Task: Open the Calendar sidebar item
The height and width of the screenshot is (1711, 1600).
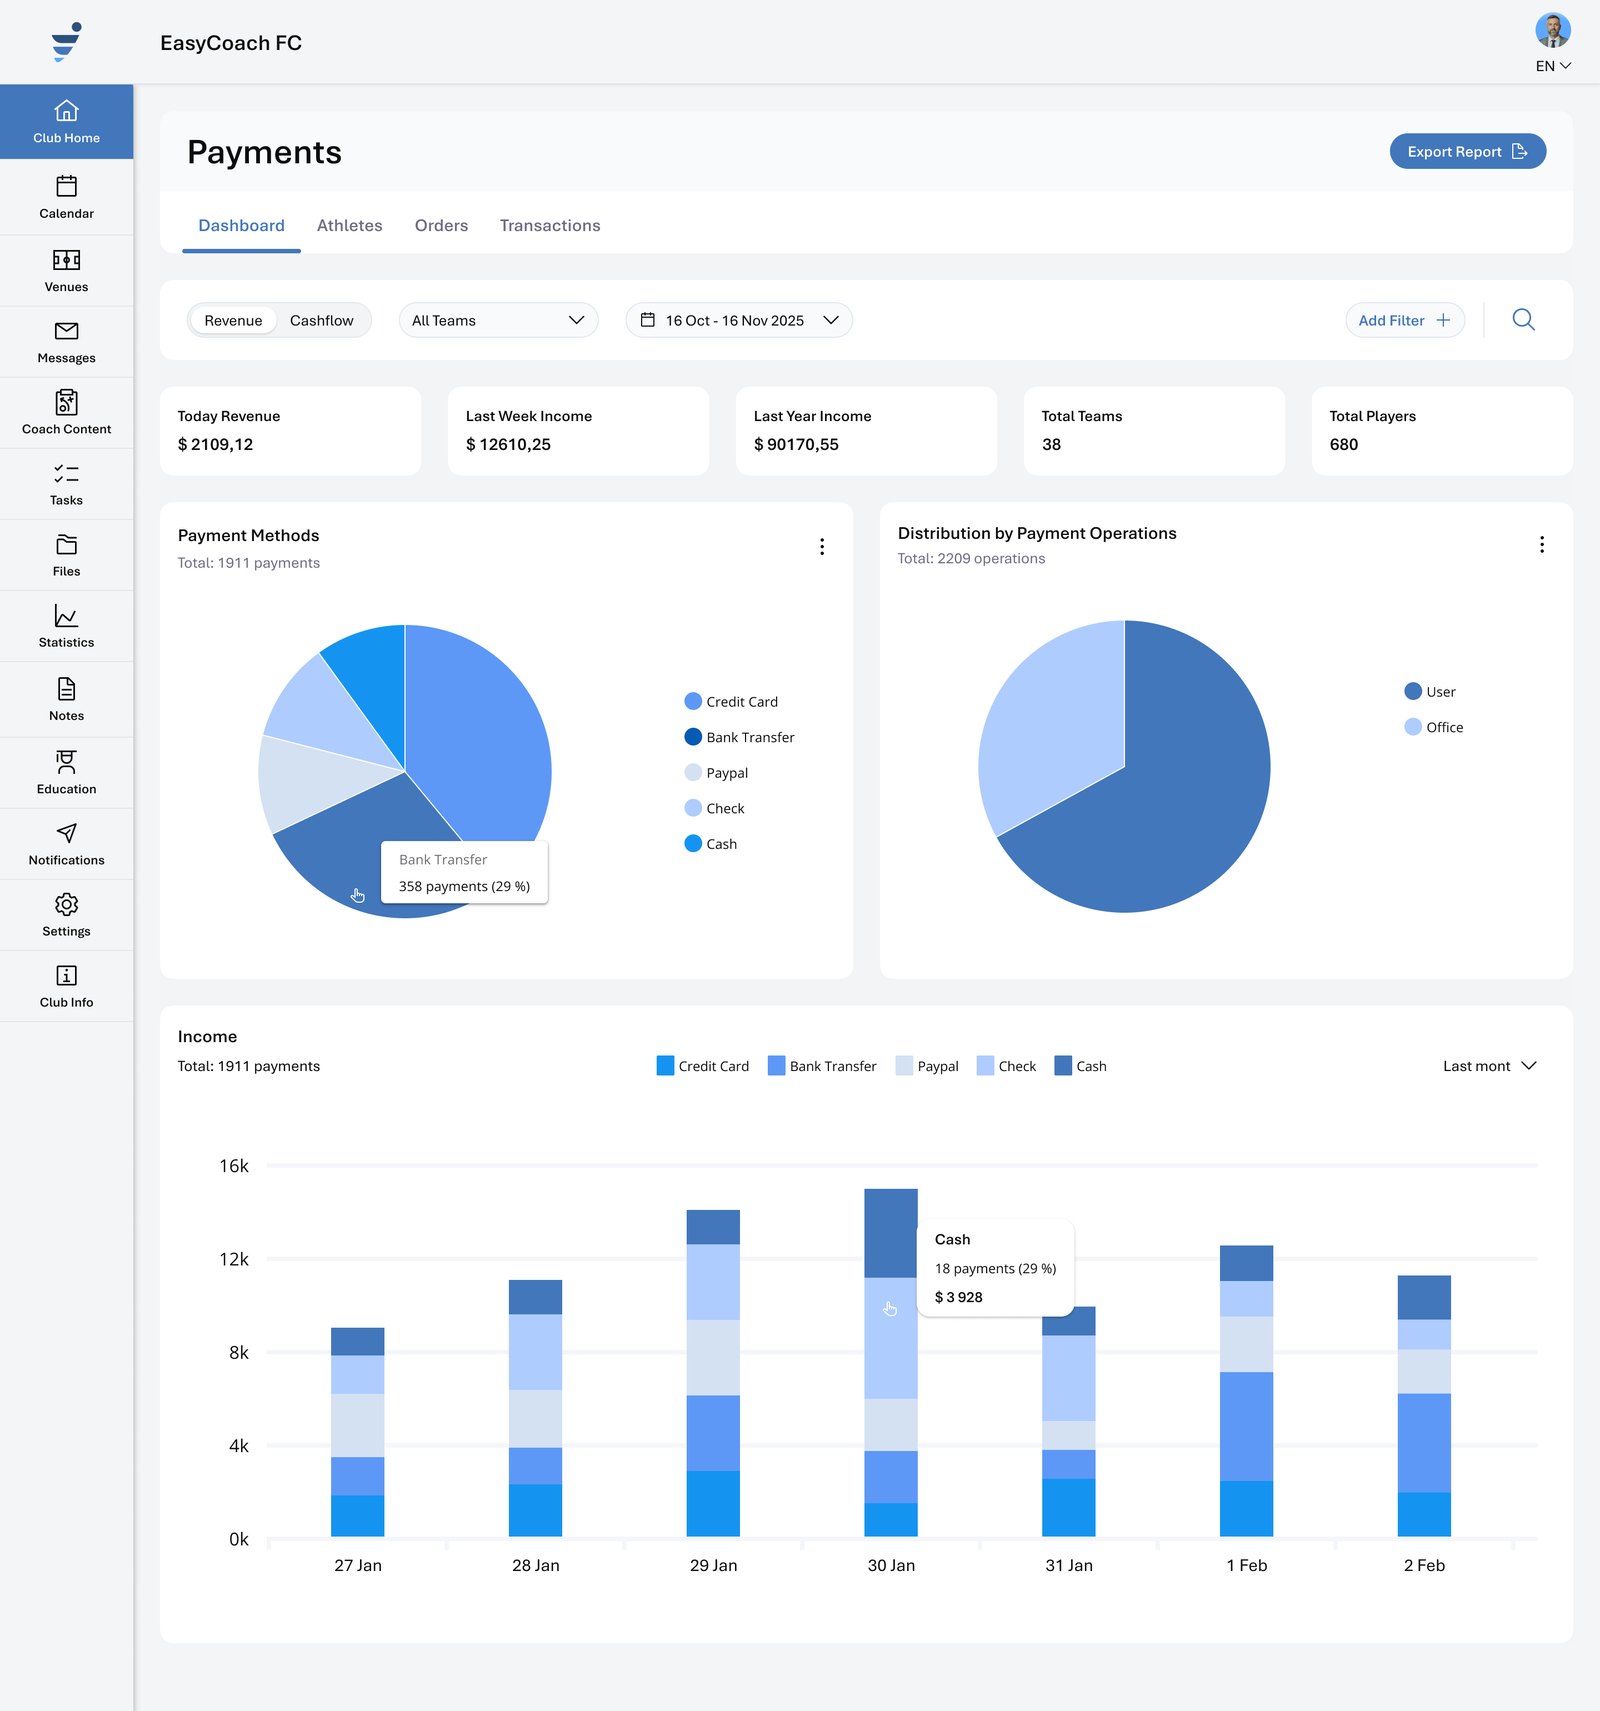Action: click(x=66, y=197)
